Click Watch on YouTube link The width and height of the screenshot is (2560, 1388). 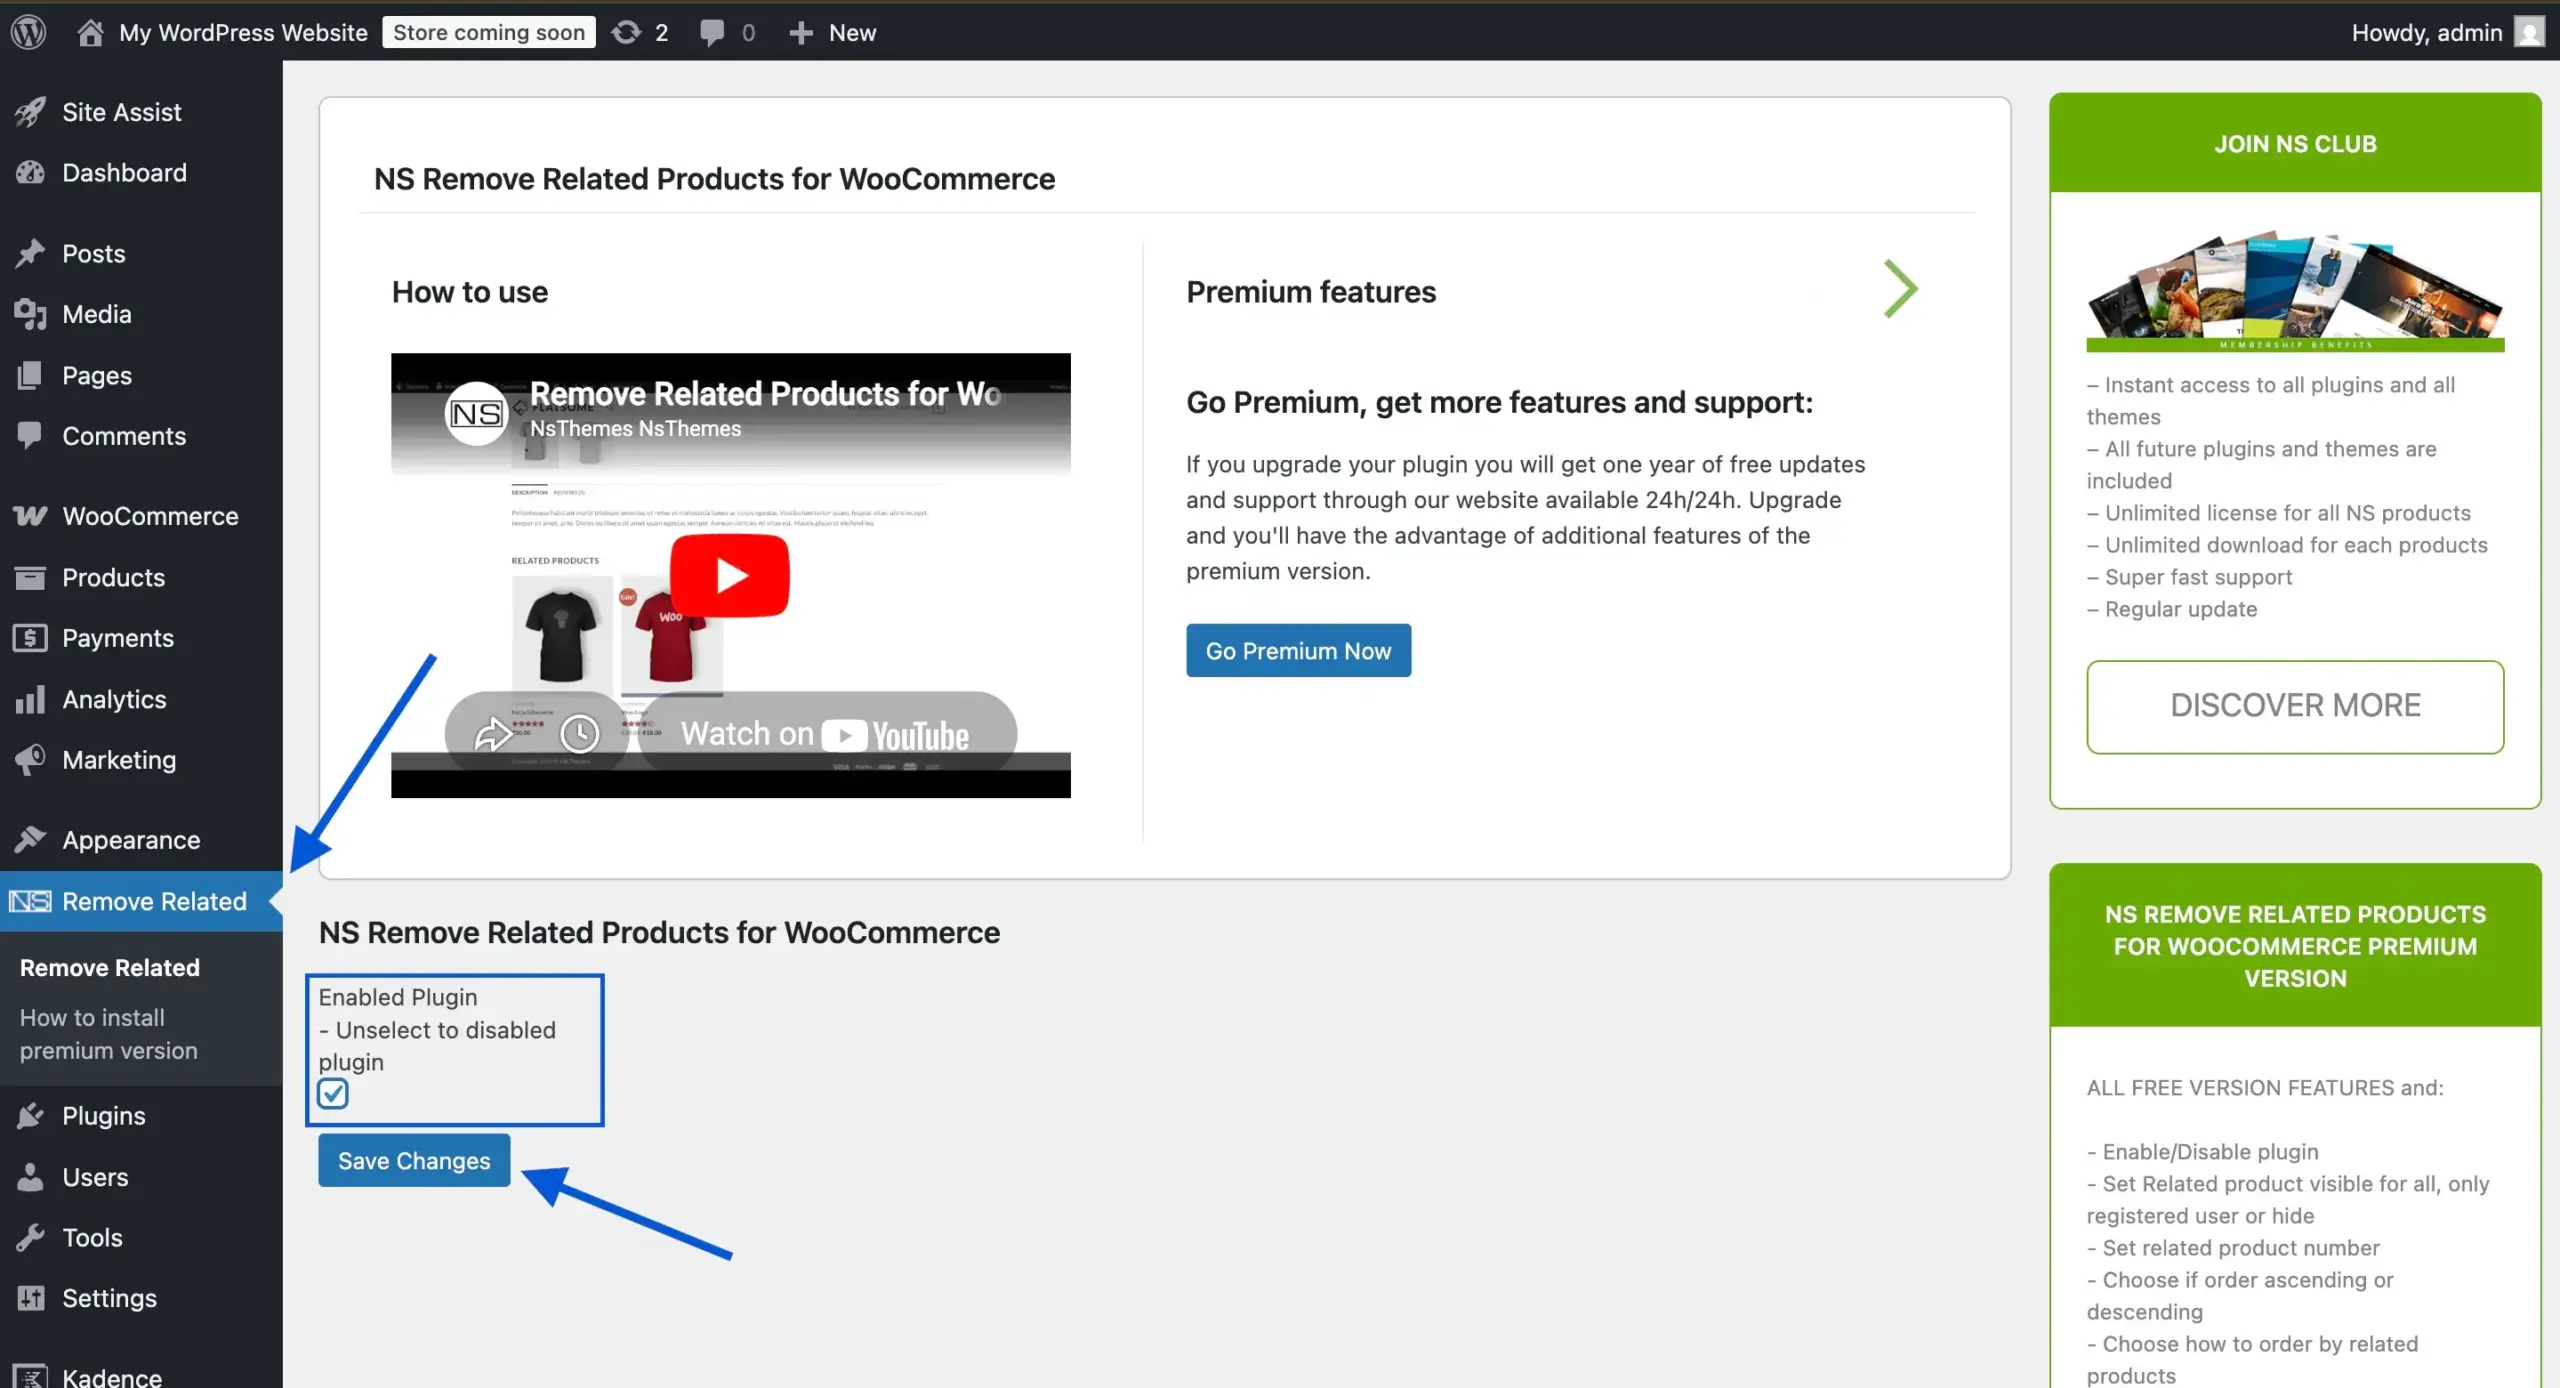coord(826,733)
